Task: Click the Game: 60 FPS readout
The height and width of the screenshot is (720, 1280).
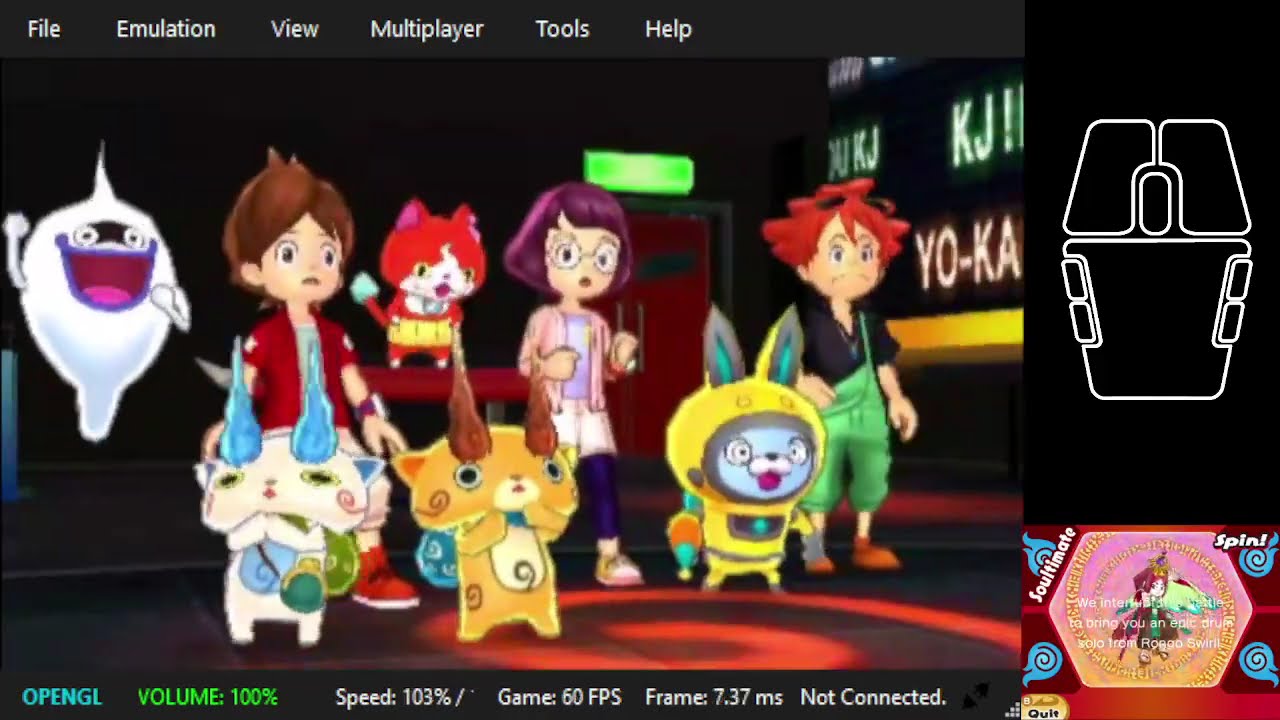Action: [x=559, y=697]
